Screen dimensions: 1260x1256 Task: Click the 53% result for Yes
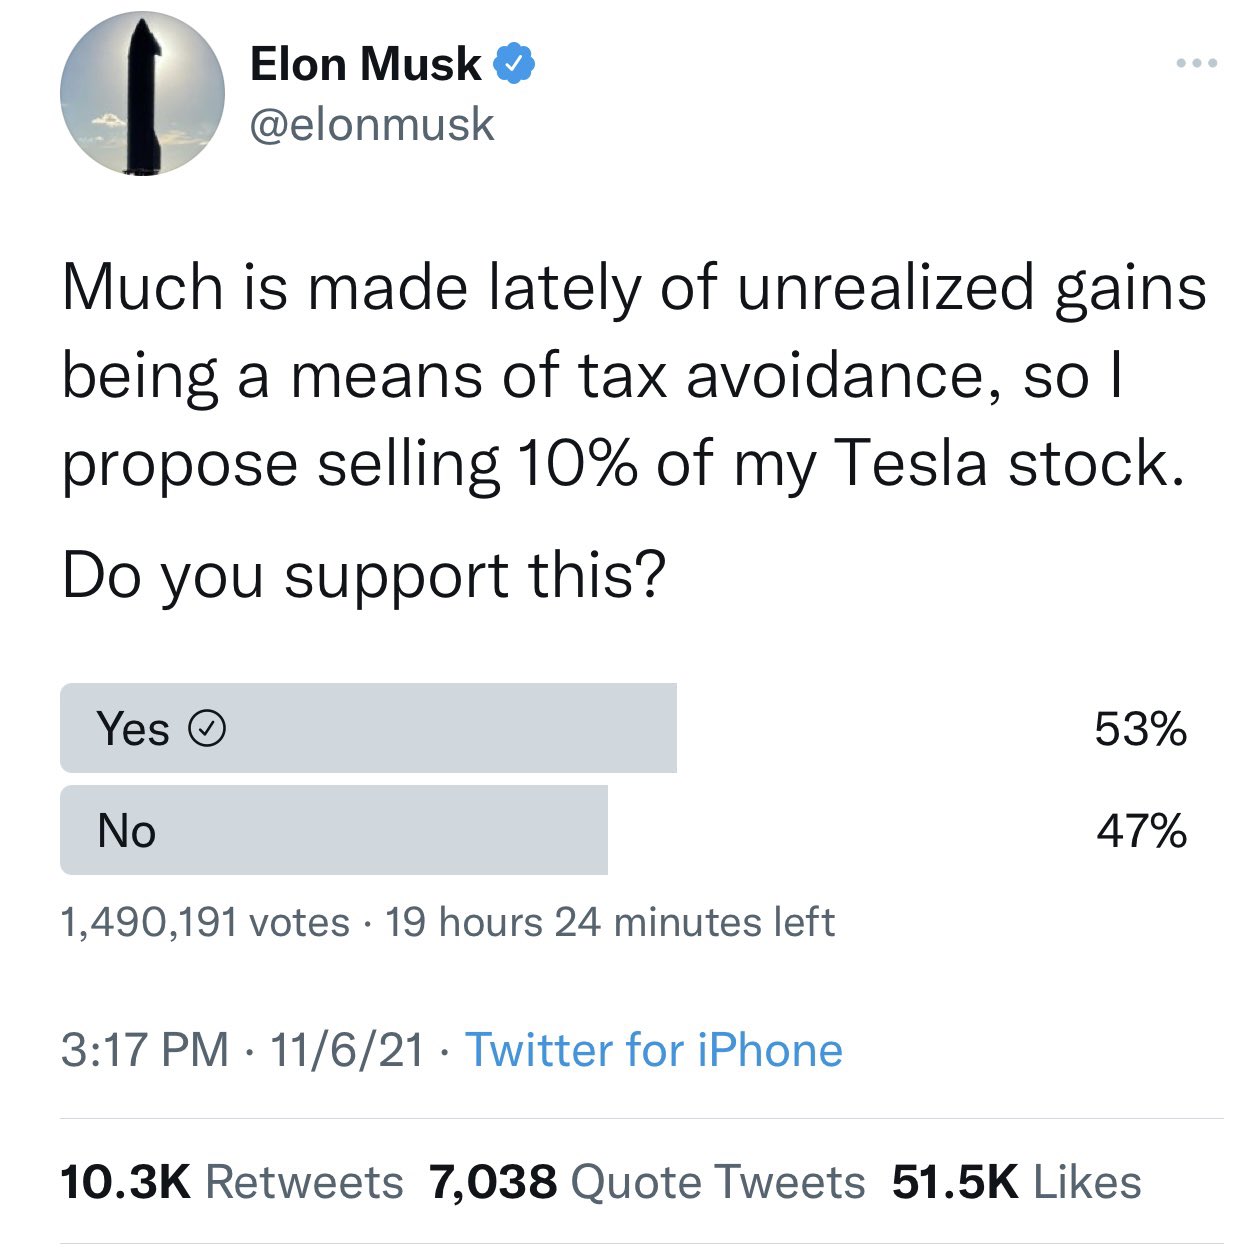coord(1140,729)
